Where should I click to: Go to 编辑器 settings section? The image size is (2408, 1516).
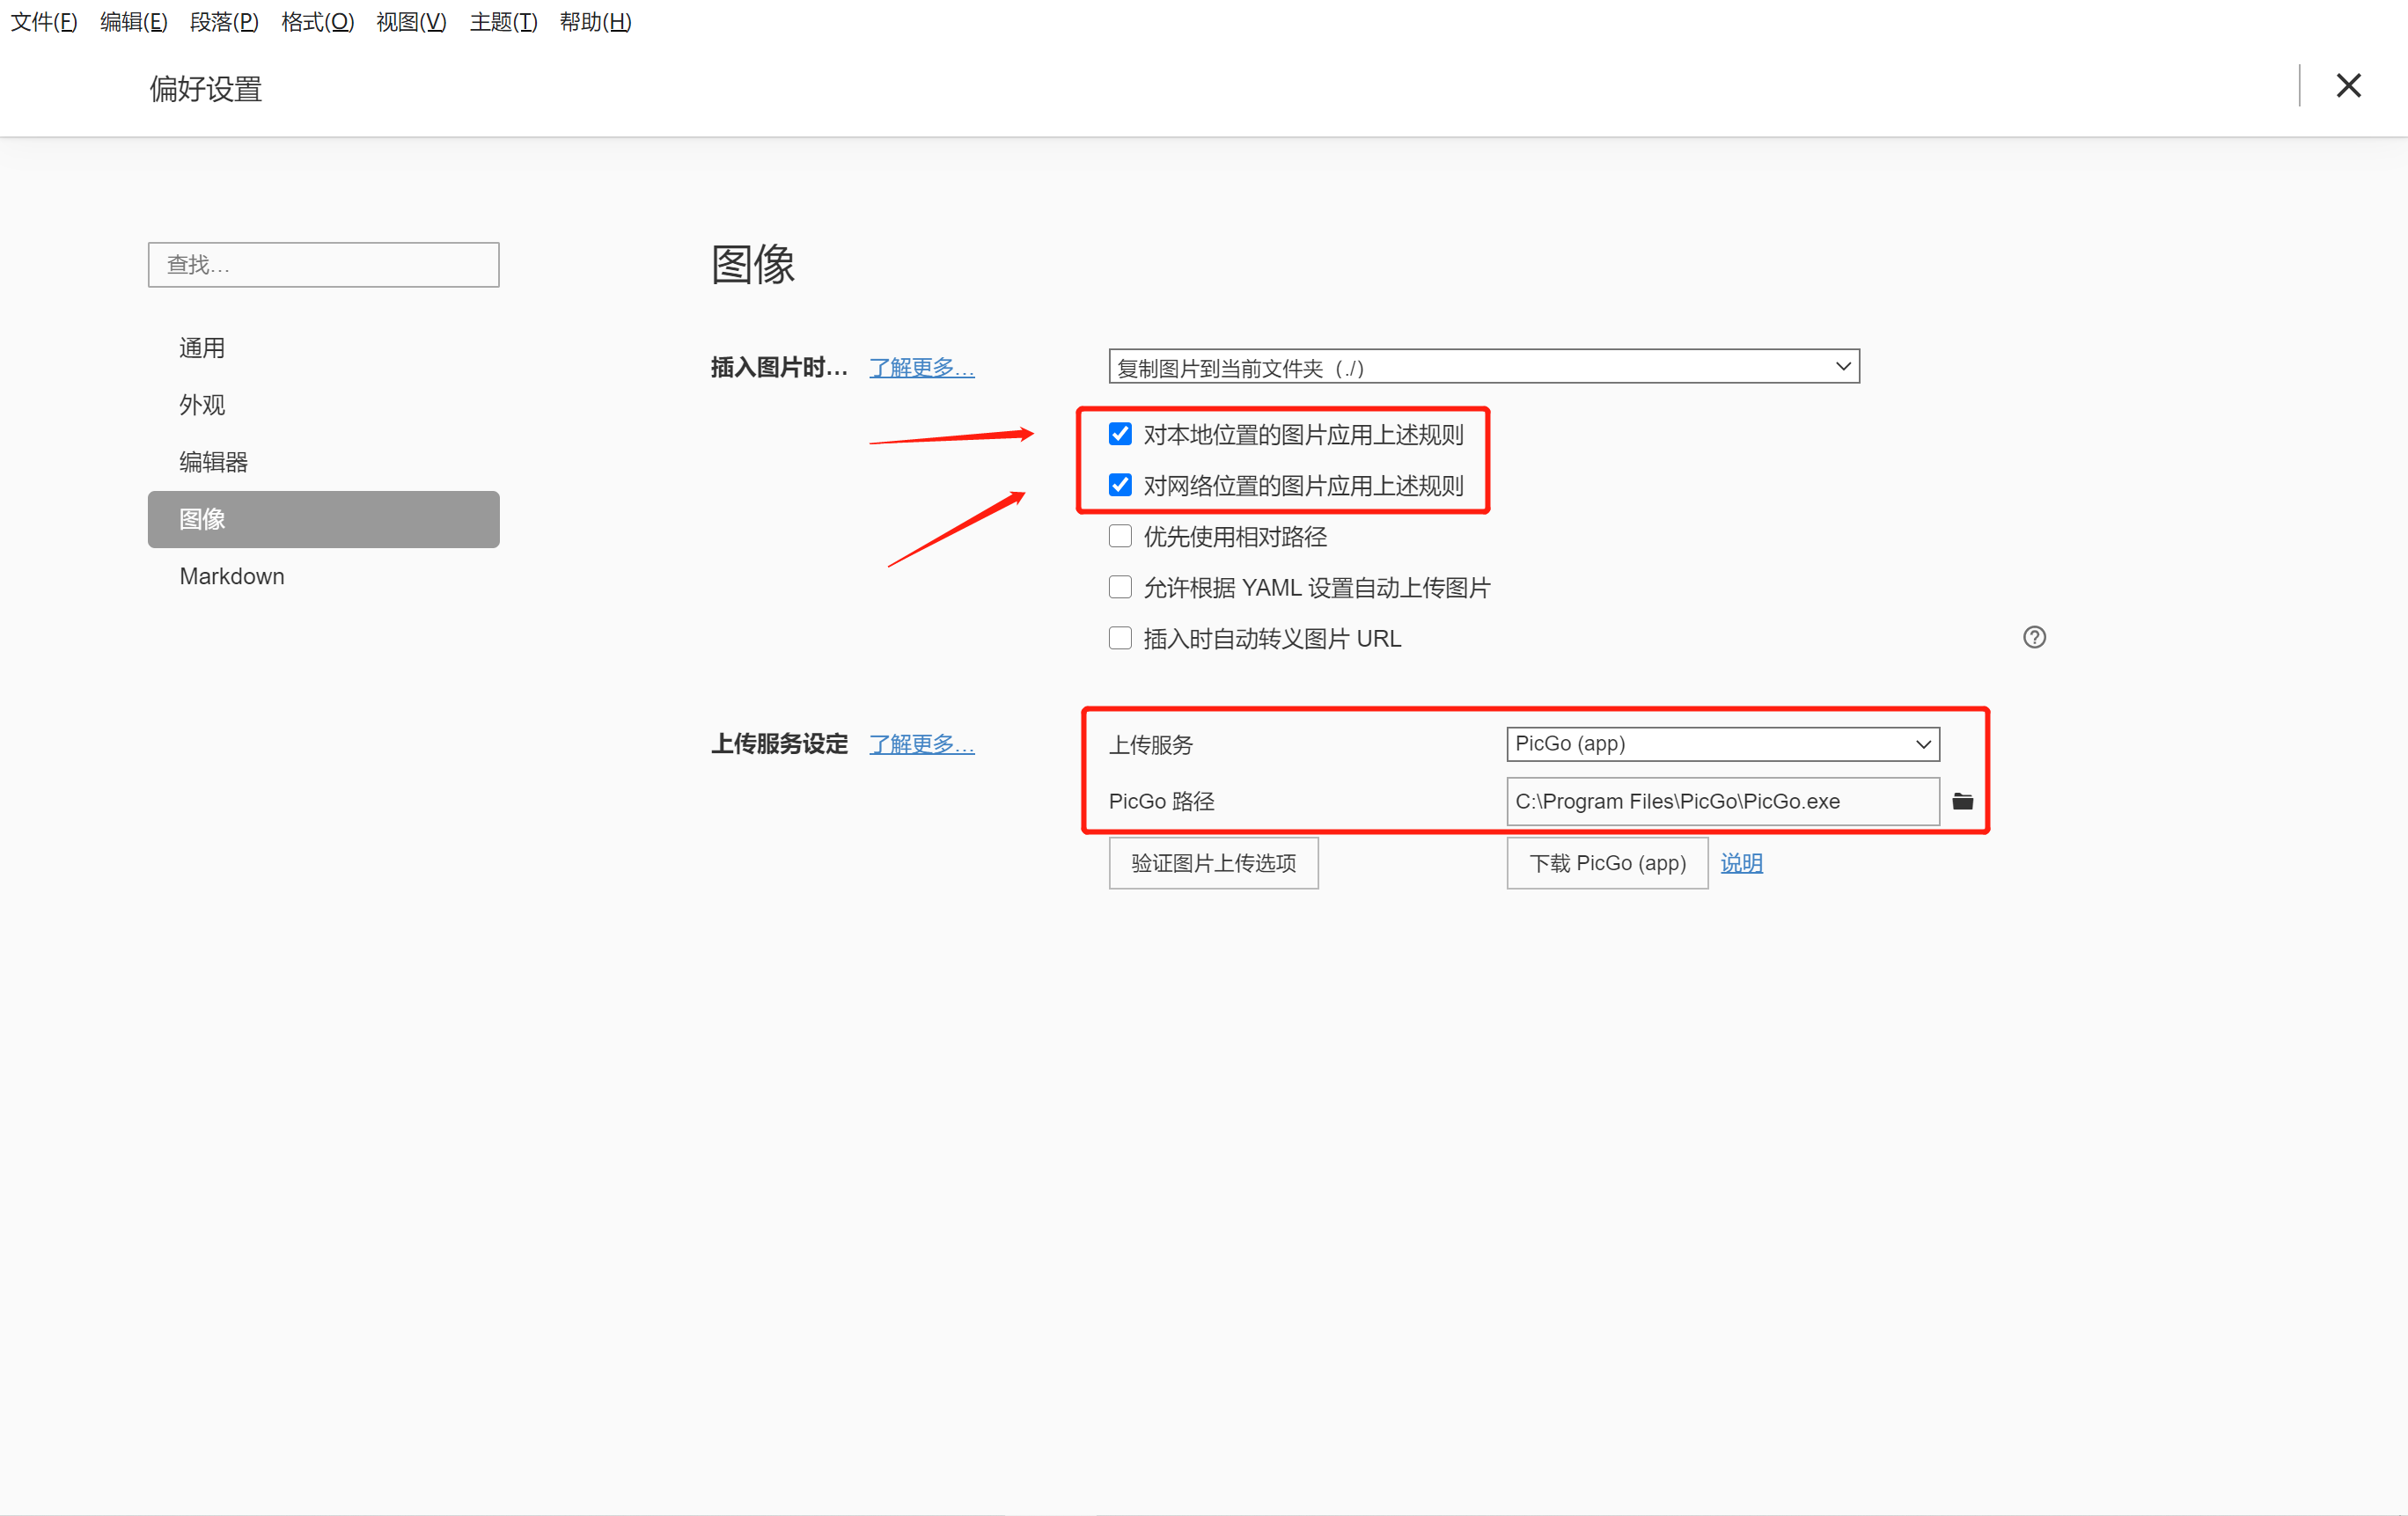click(213, 462)
